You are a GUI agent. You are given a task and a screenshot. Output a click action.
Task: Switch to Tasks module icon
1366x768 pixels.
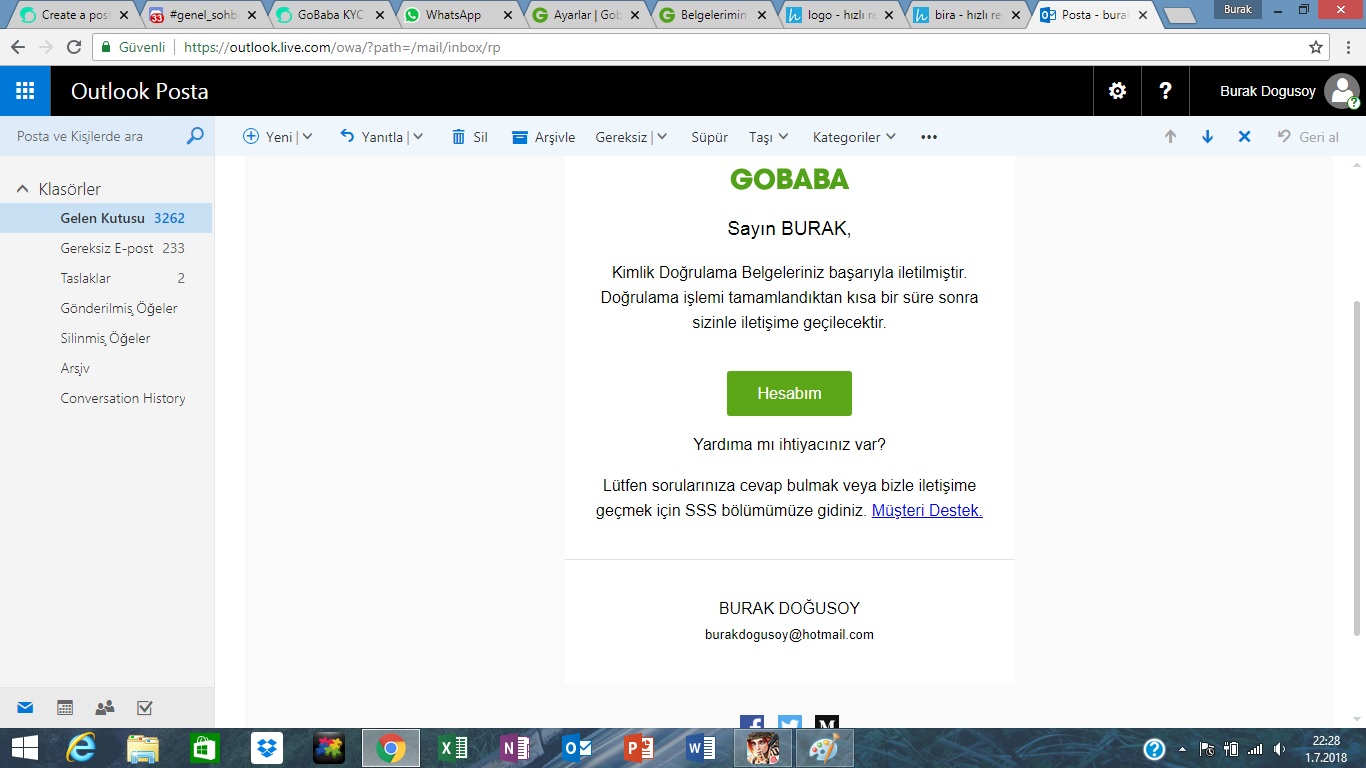144,708
